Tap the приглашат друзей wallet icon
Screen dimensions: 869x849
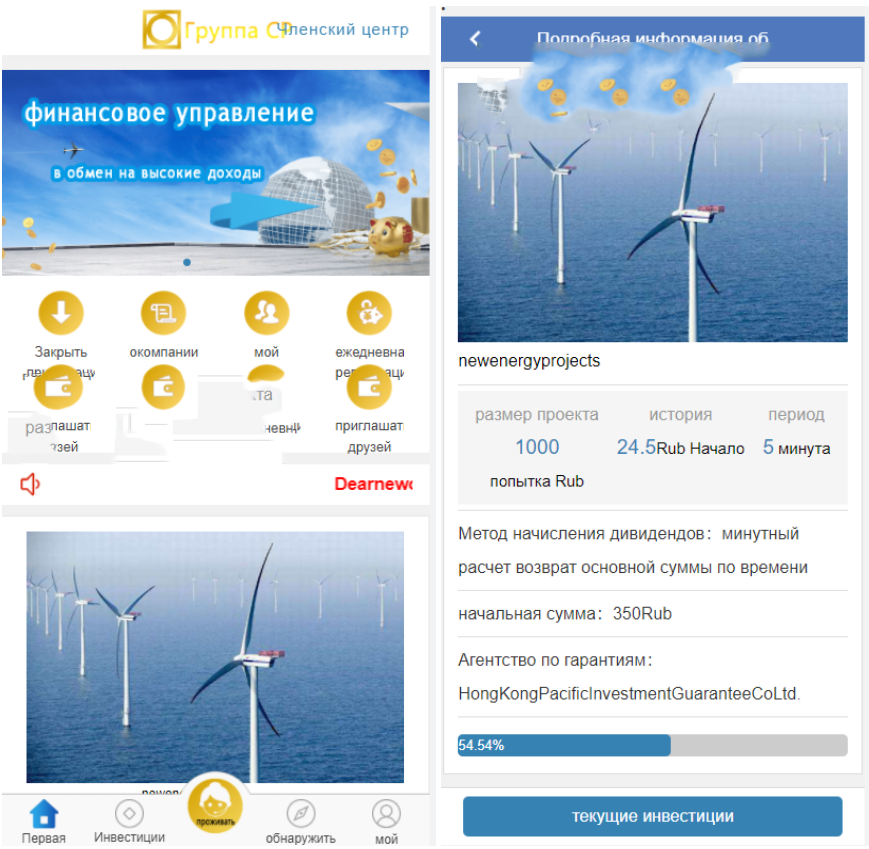(369, 388)
